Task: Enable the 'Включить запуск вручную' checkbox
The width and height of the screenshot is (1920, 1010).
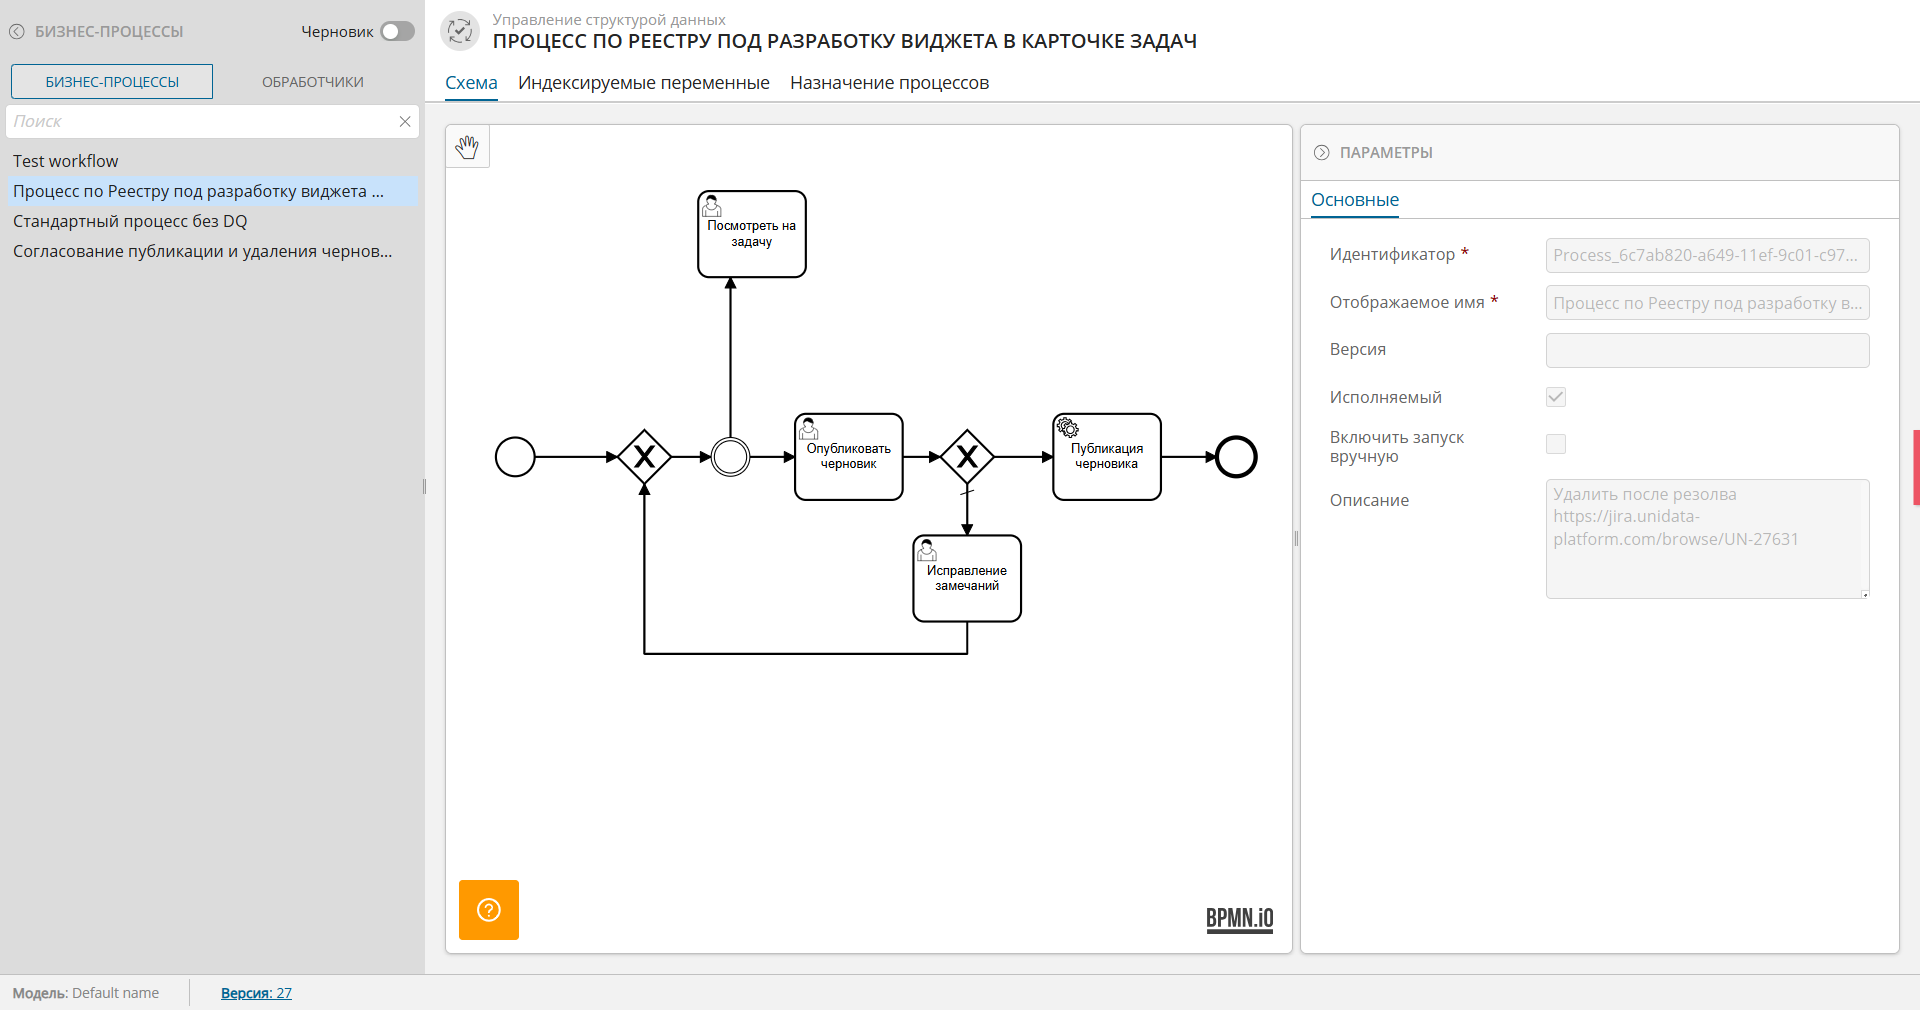Action: 1555,444
